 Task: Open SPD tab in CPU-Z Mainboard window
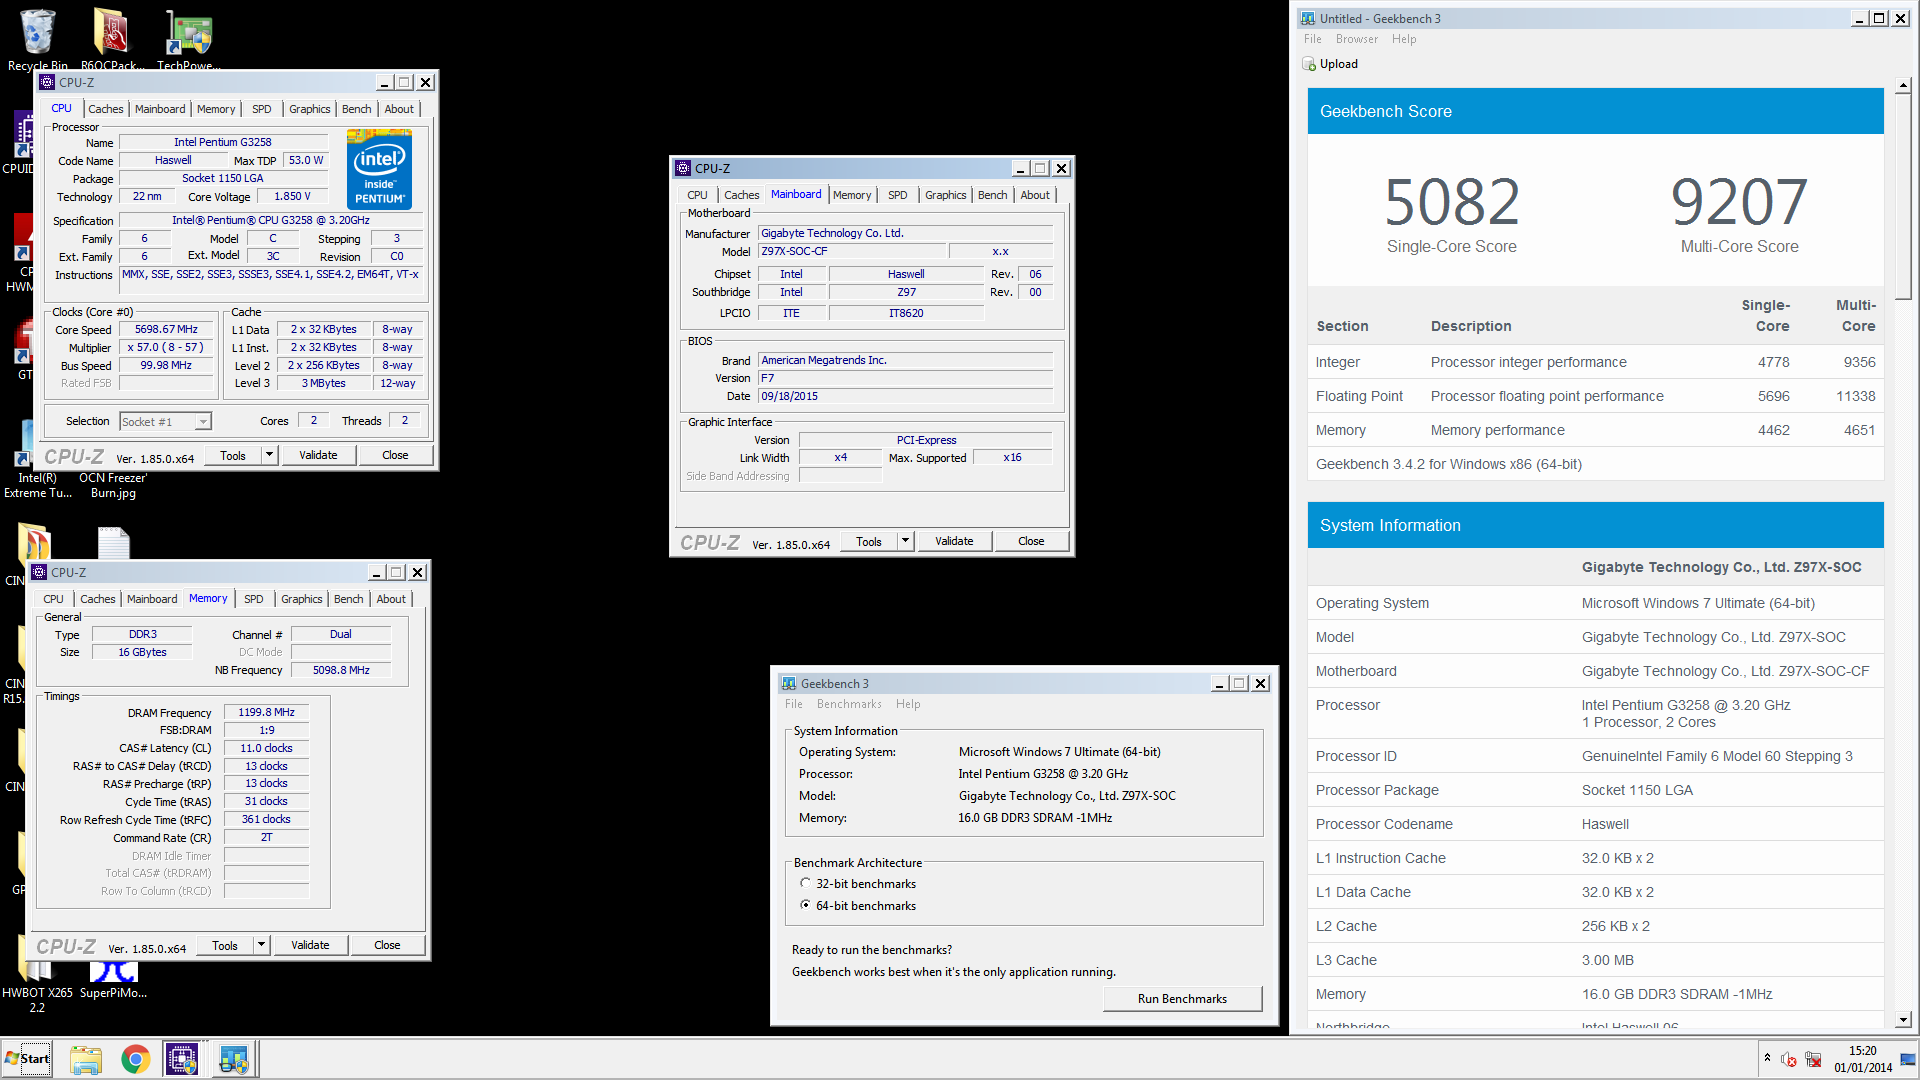coord(897,195)
